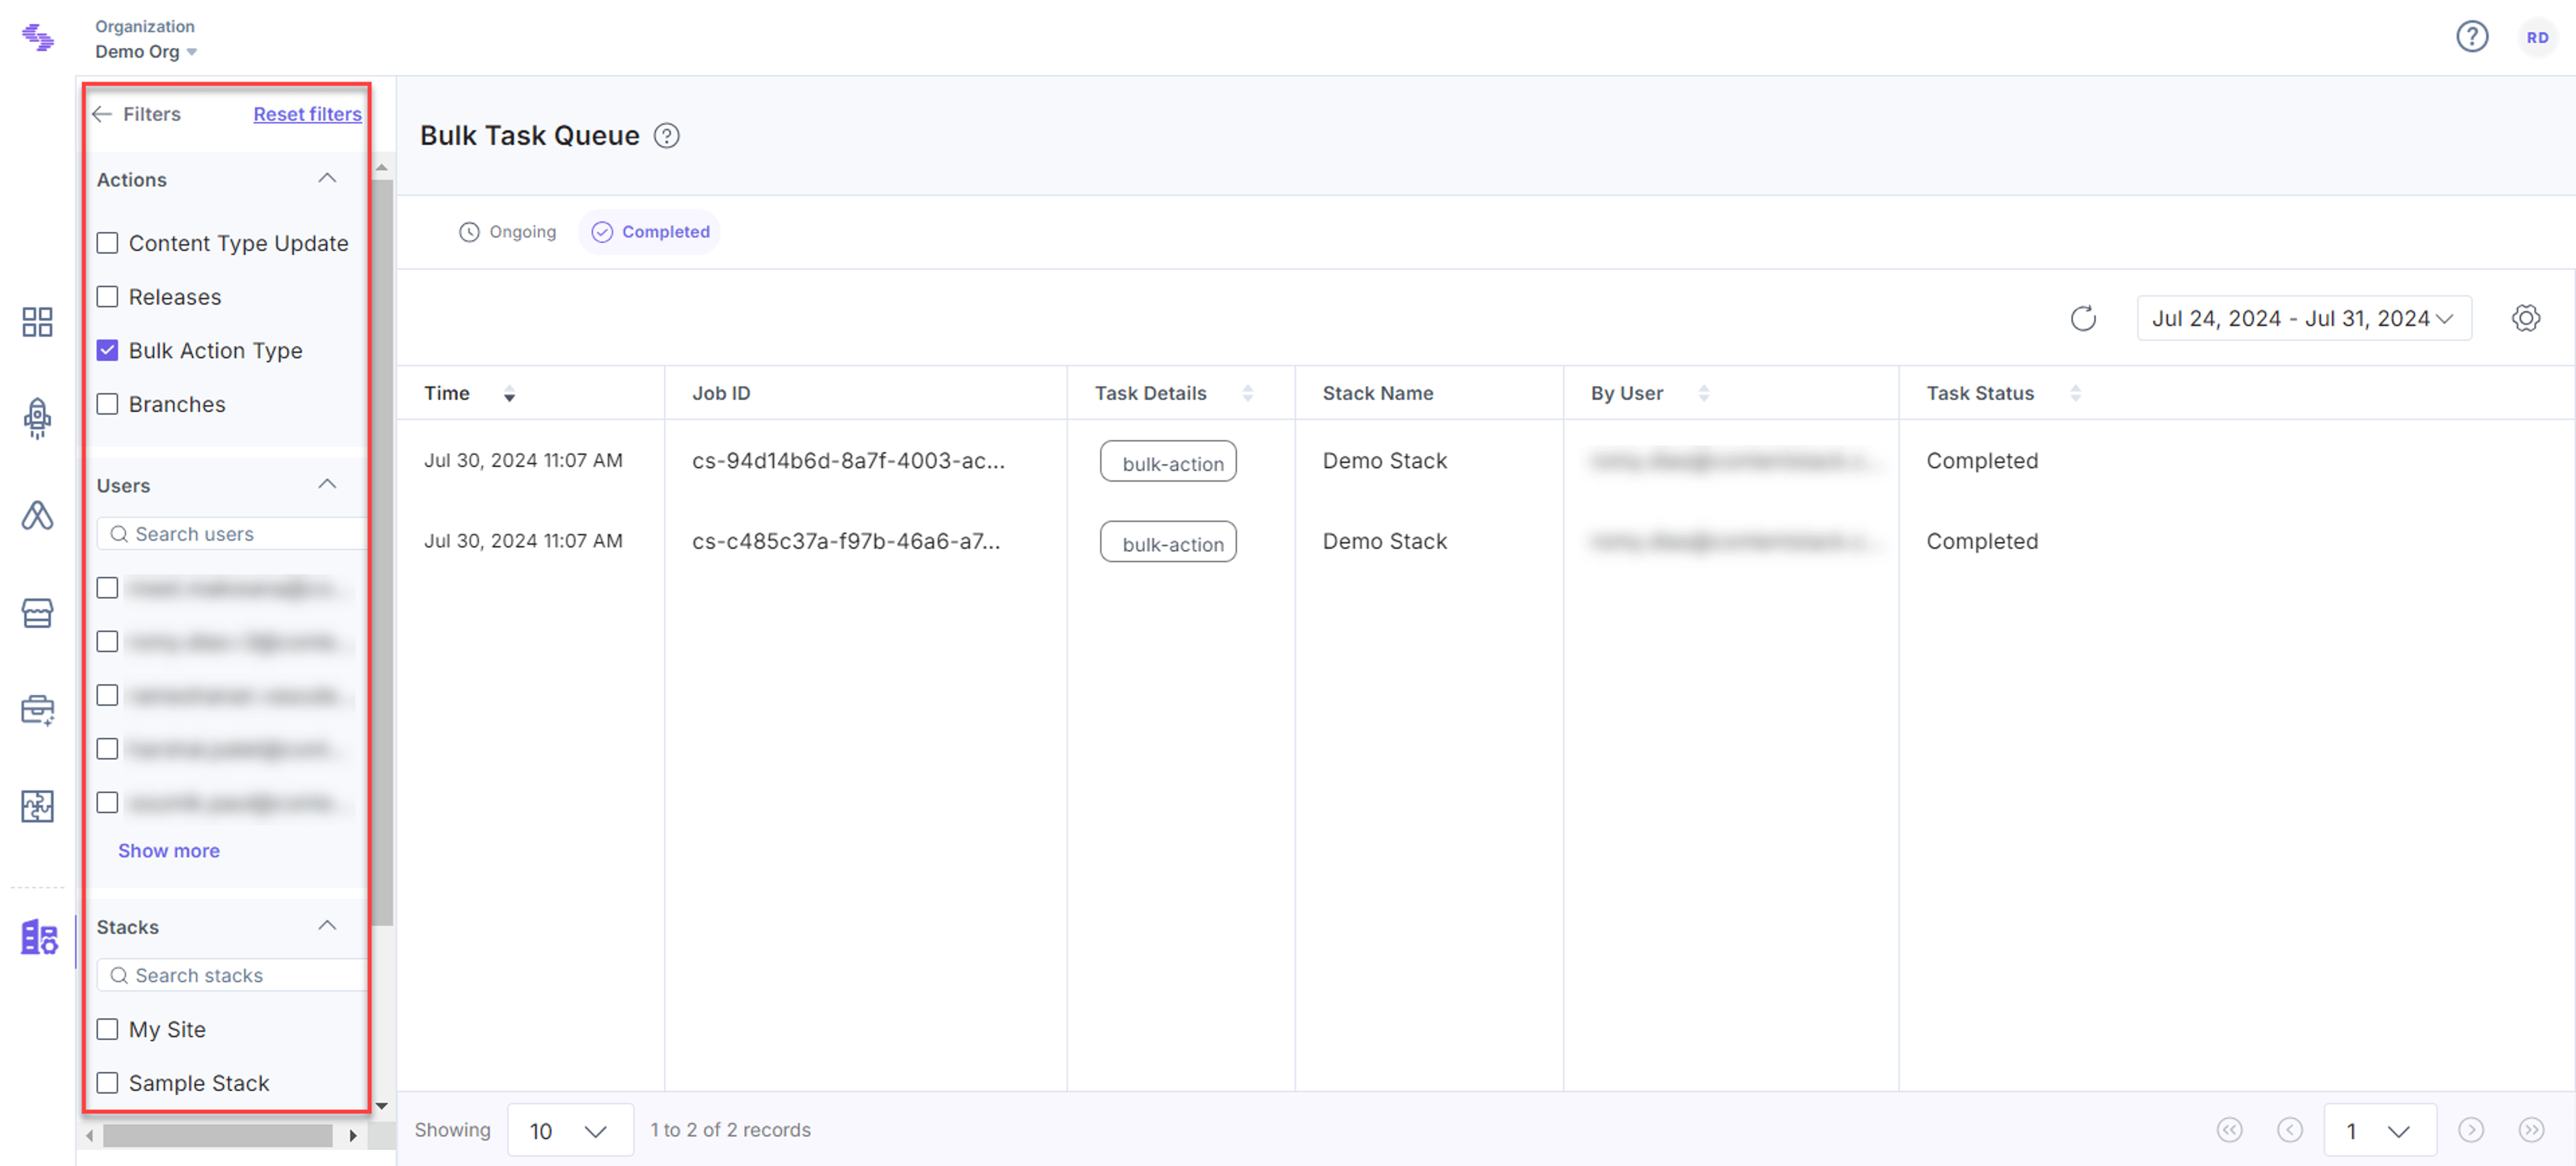Image resolution: width=2576 pixels, height=1166 pixels.
Task: Click bulk-action tag for job cs-c485c37a
Action: point(1168,542)
